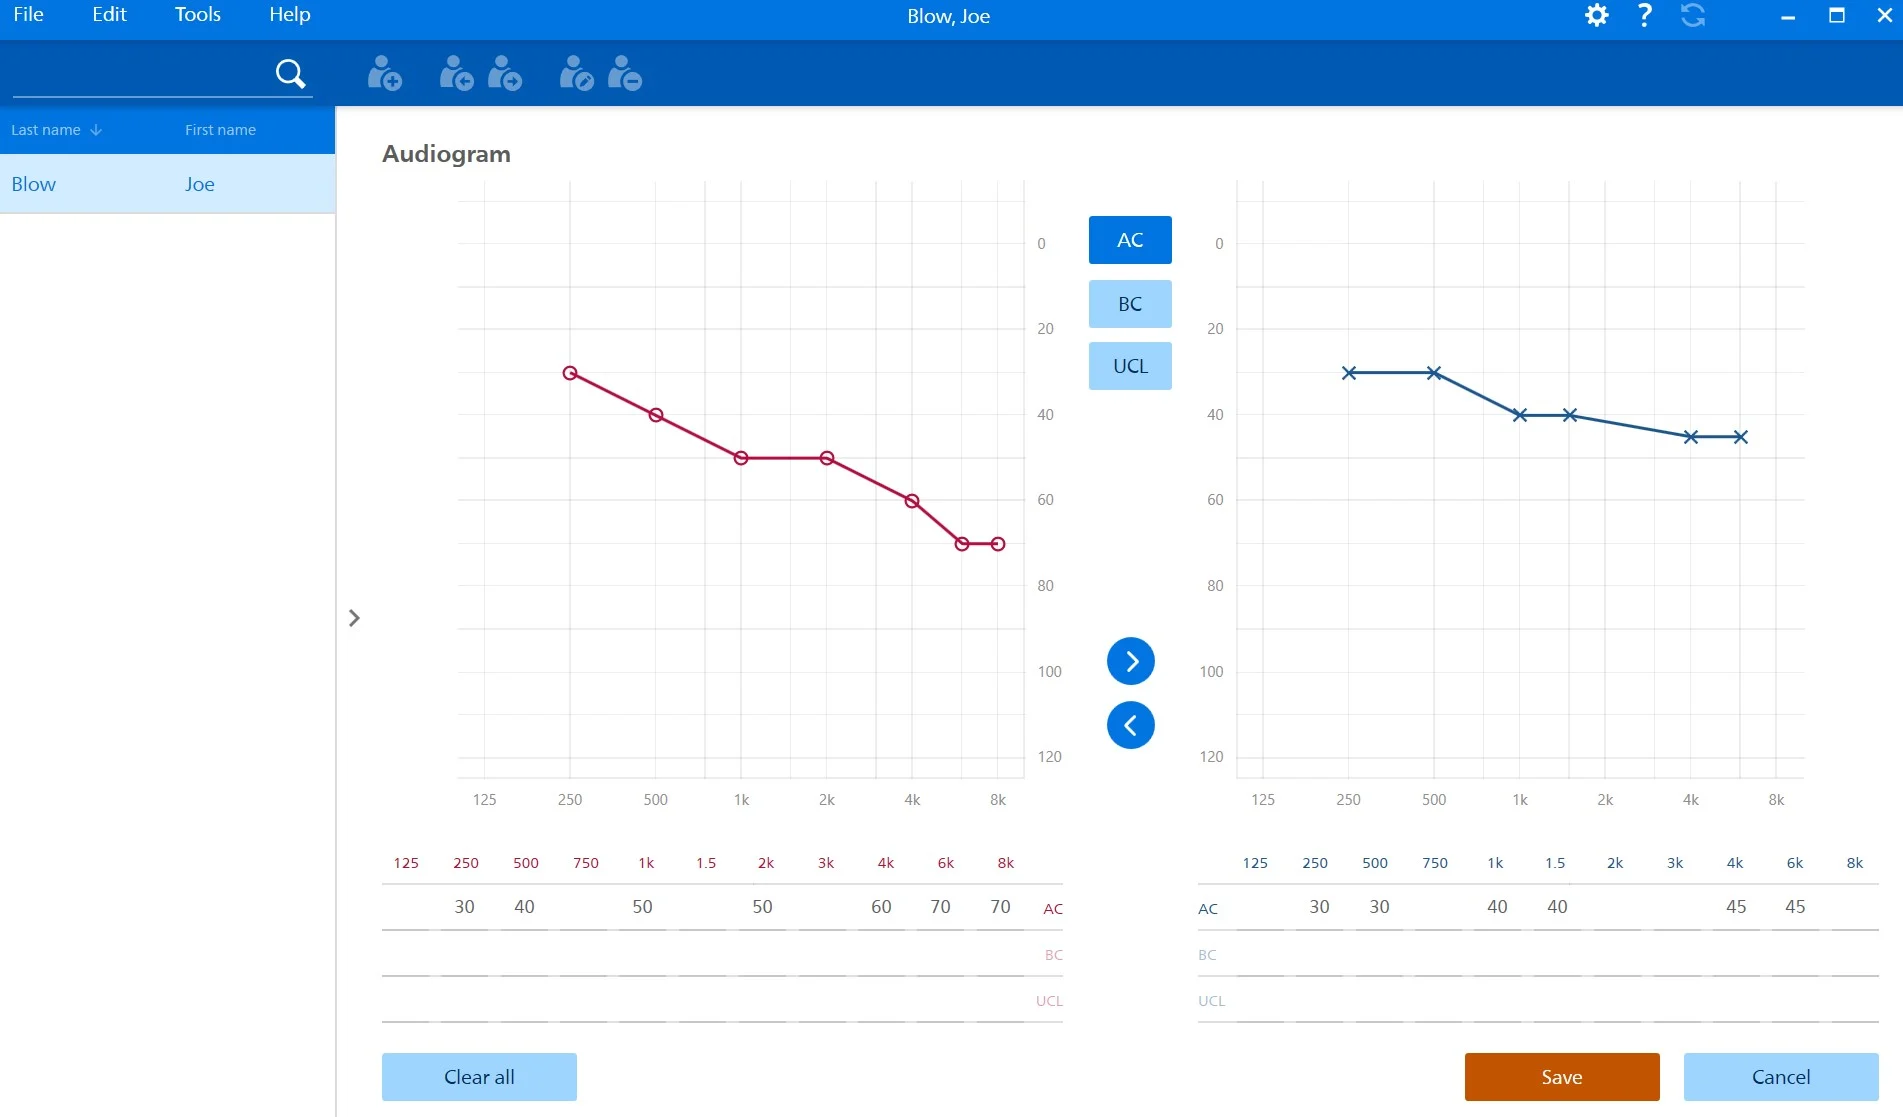Screen dimensions: 1903x1117
Task: Click the edit client icon
Action: [x=576, y=73]
